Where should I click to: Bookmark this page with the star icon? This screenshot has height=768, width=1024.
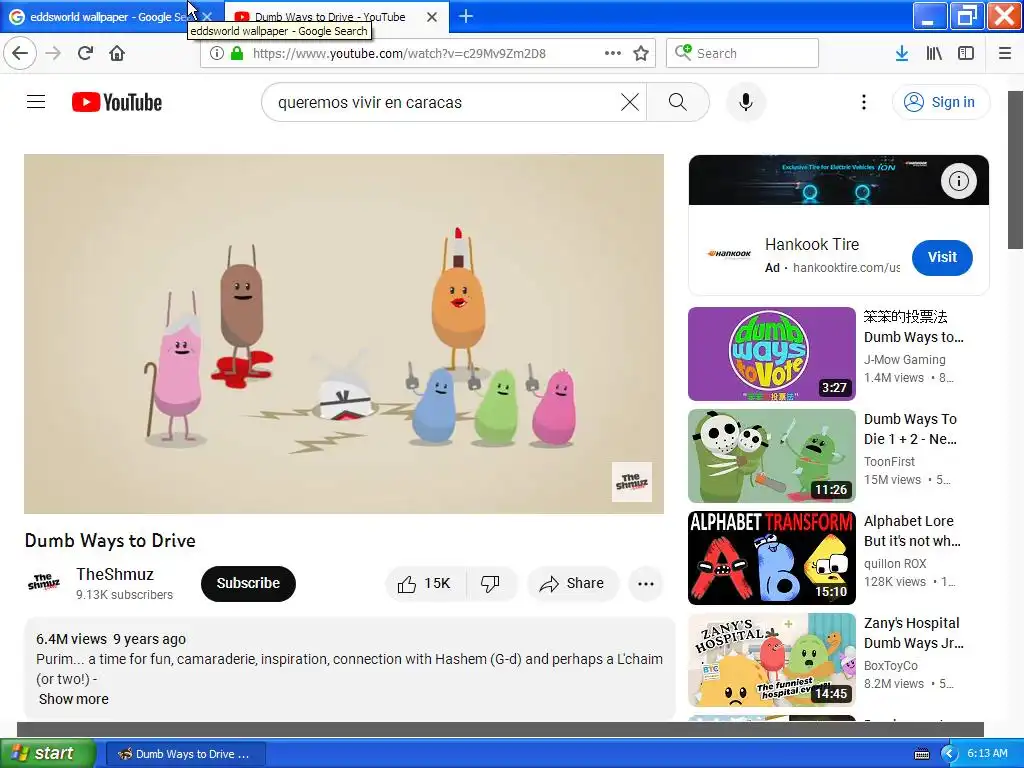tap(641, 53)
